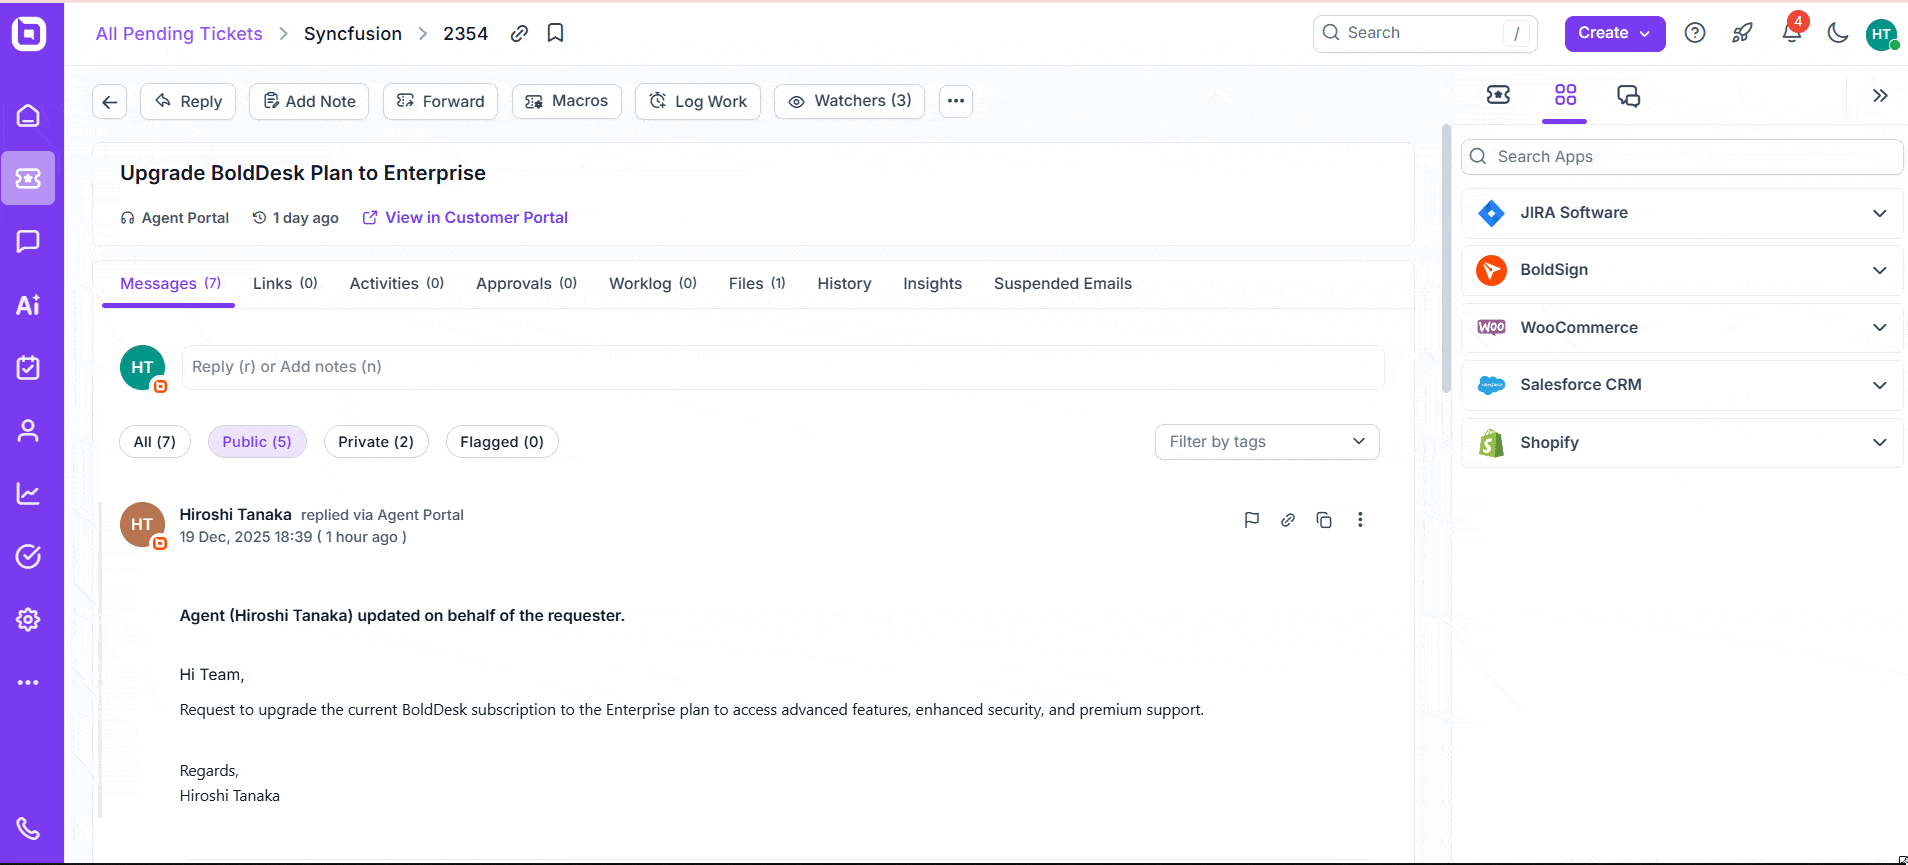This screenshot has height=865, width=1908.
Task: Open the AI module in sidebar
Action: click(28, 305)
